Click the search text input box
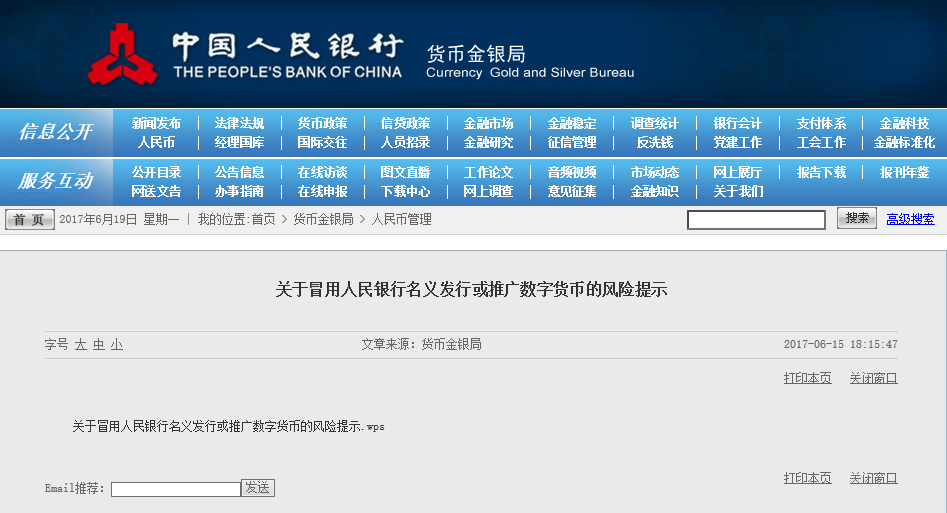Viewport: 947px width, 513px height. [756, 220]
